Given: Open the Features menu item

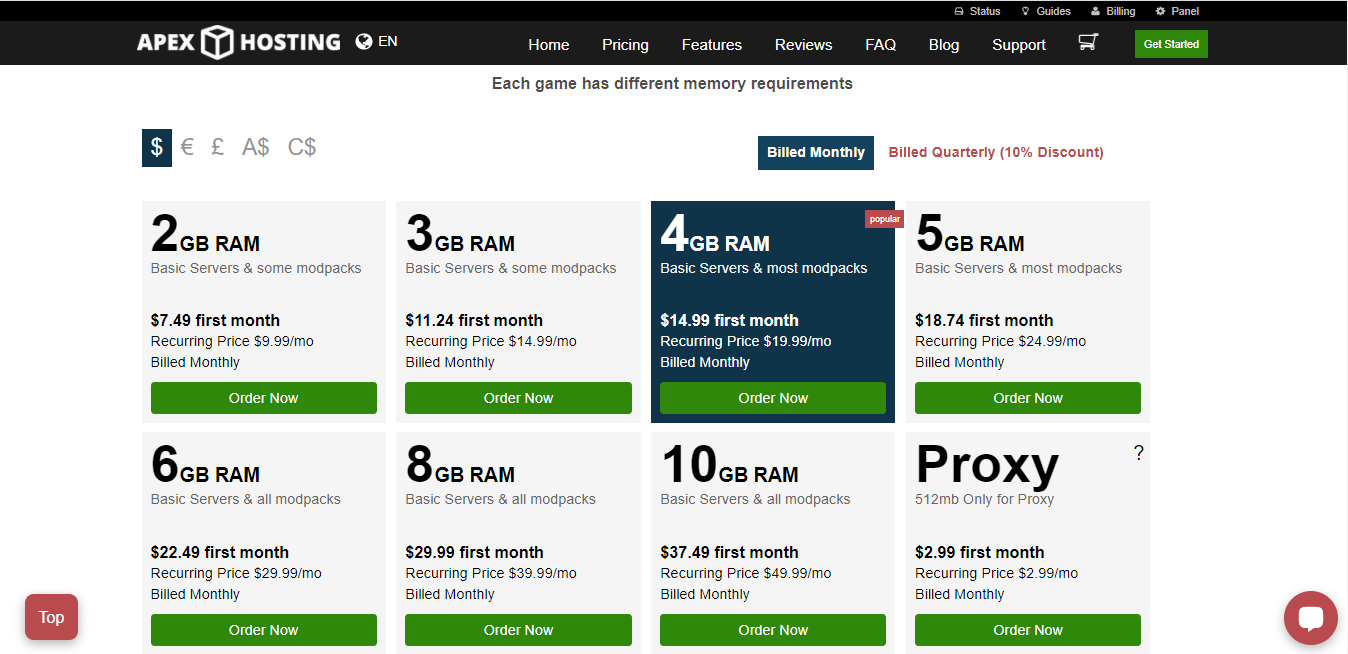Looking at the screenshot, I should (x=711, y=45).
